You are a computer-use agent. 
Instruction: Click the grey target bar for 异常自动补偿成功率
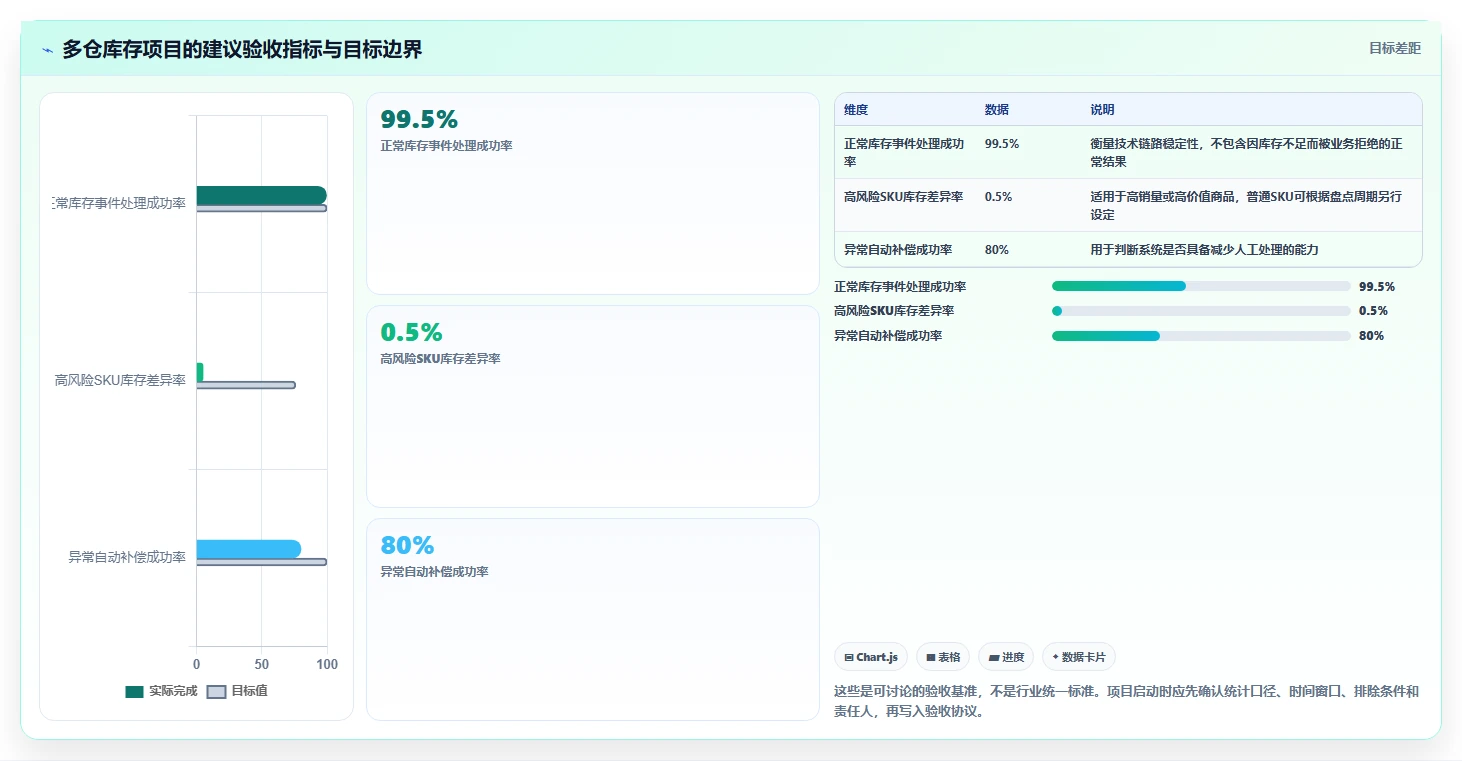[261, 562]
